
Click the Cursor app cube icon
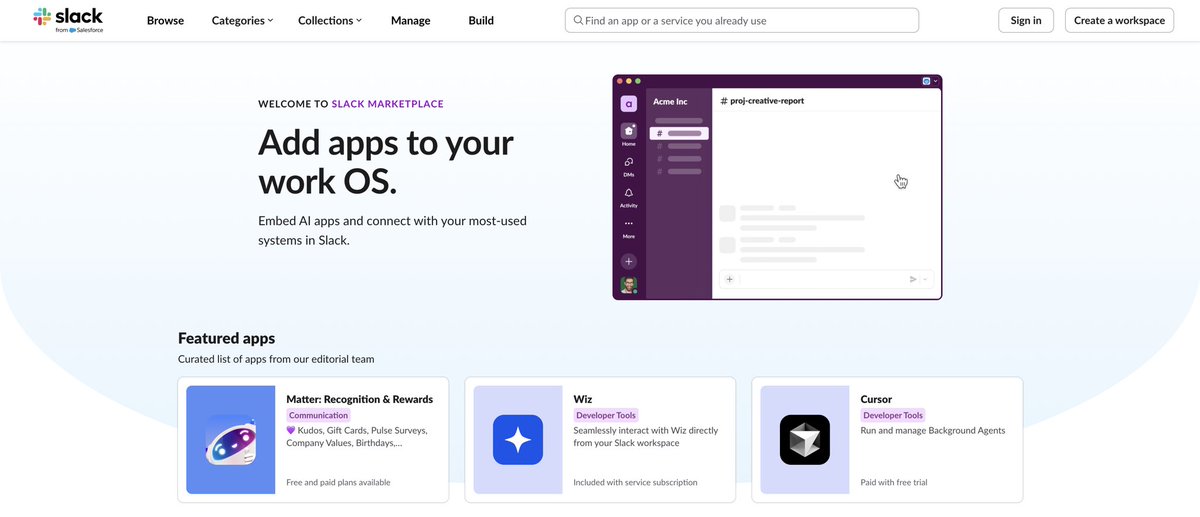[805, 440]
